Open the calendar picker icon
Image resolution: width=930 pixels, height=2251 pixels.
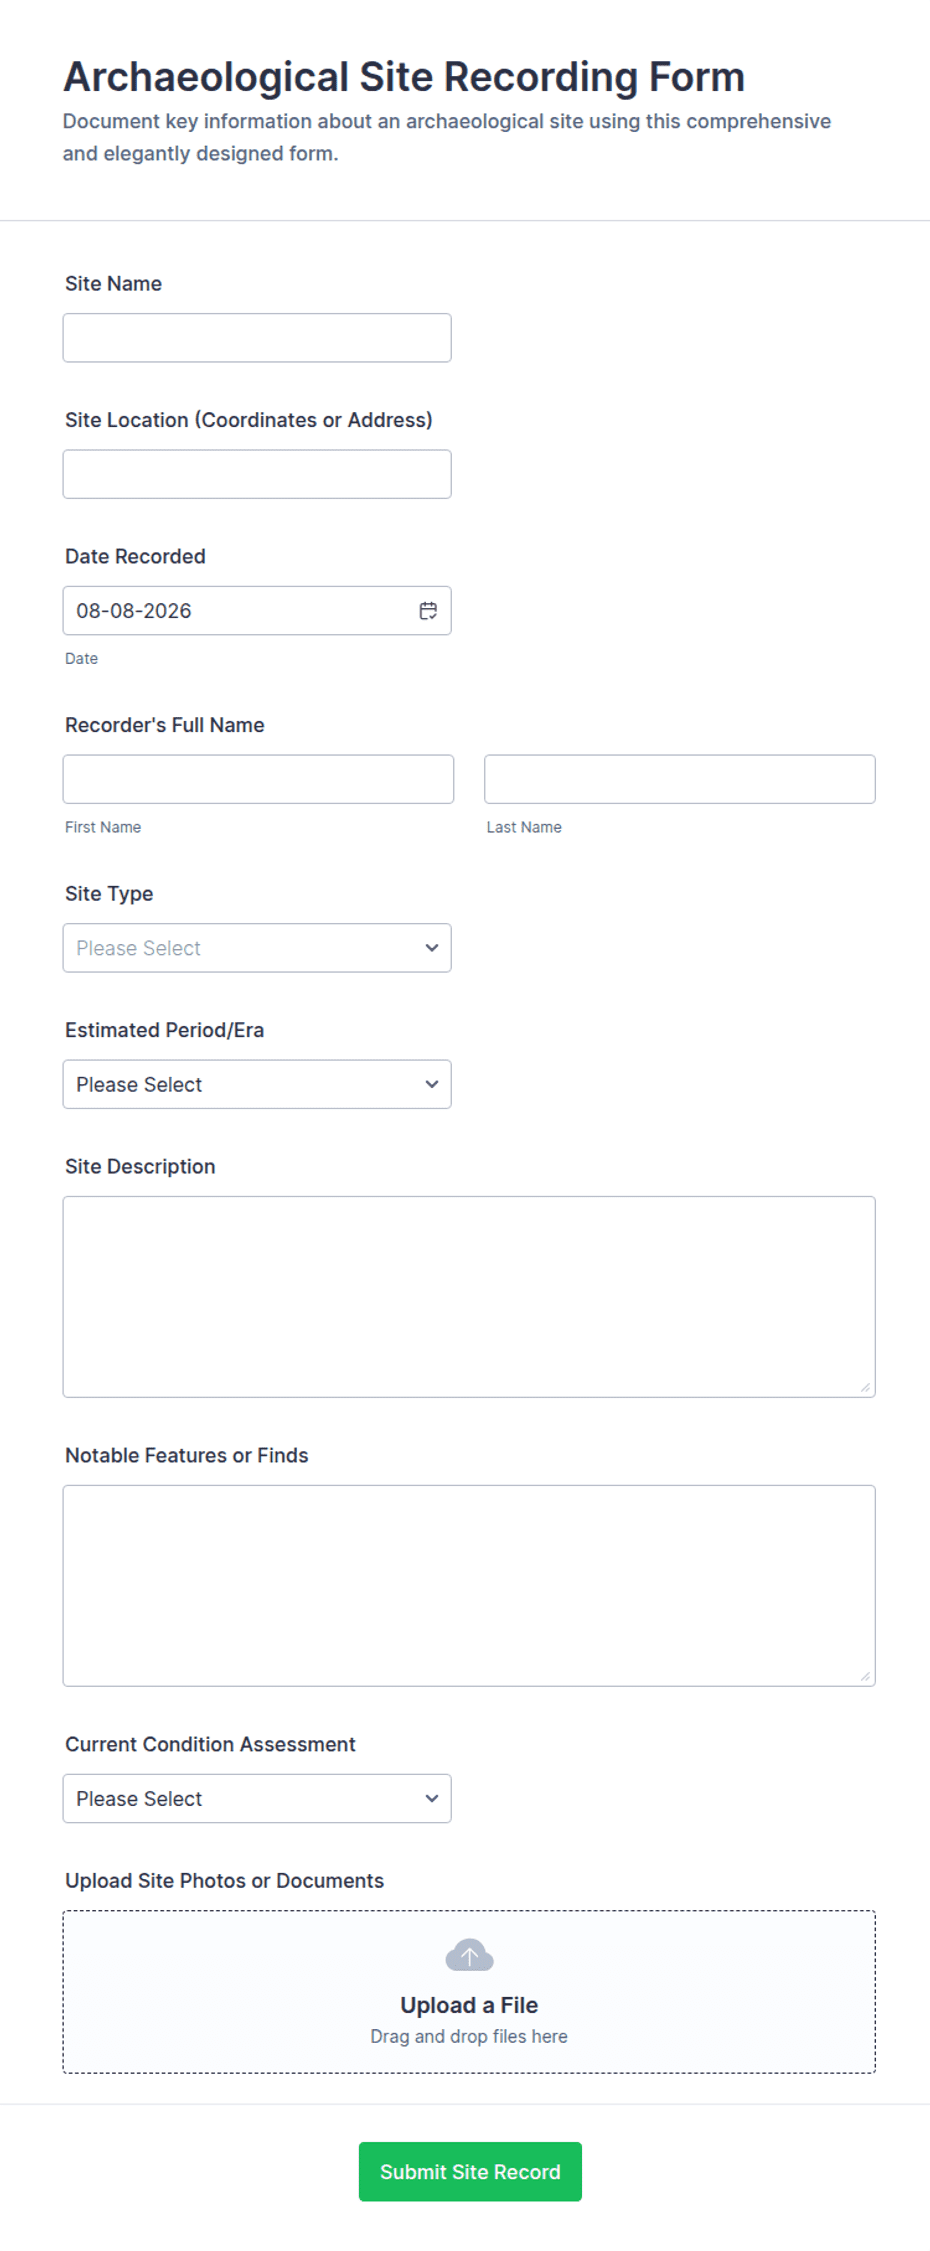[428, 611]
